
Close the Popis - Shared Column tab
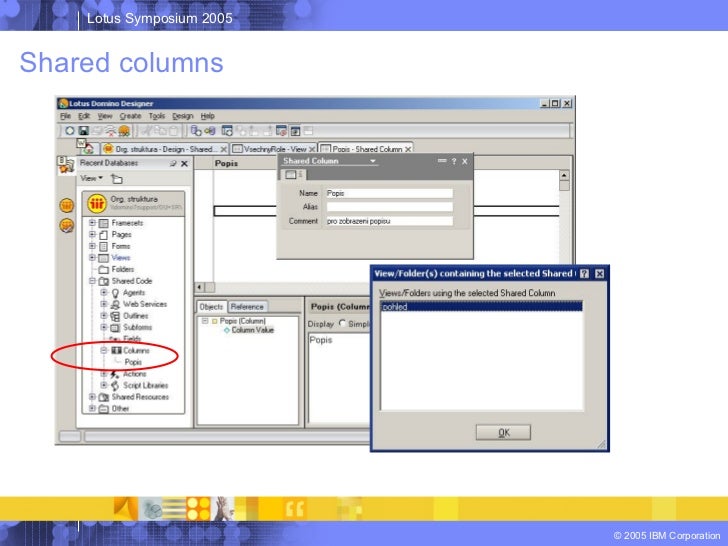[408, 149]
